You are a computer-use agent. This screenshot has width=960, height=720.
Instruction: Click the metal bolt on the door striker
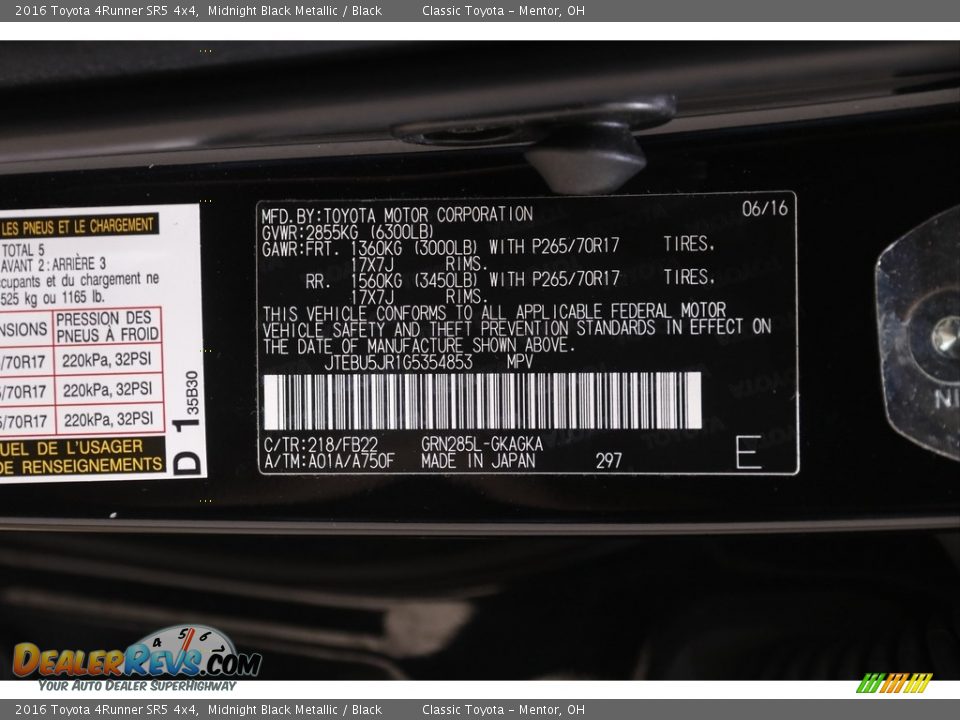pos(944,337)
